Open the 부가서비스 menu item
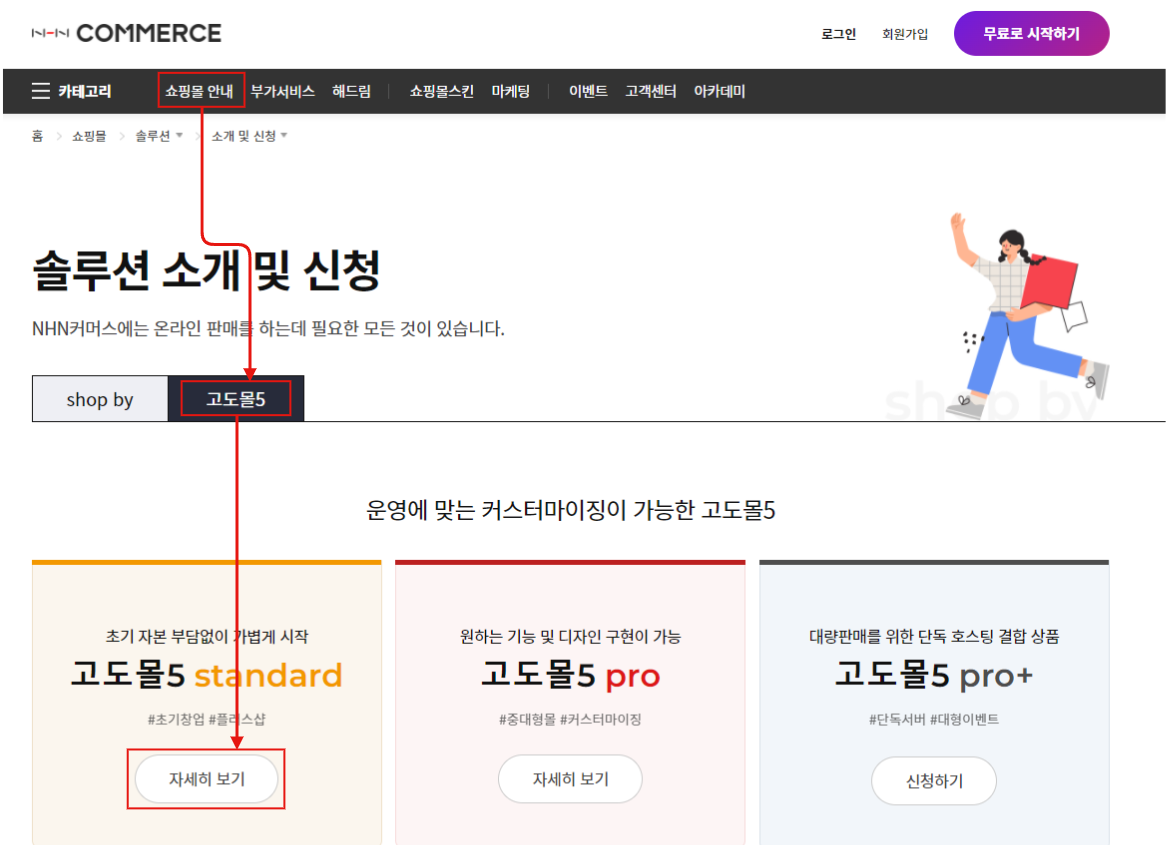 [282, 91]
